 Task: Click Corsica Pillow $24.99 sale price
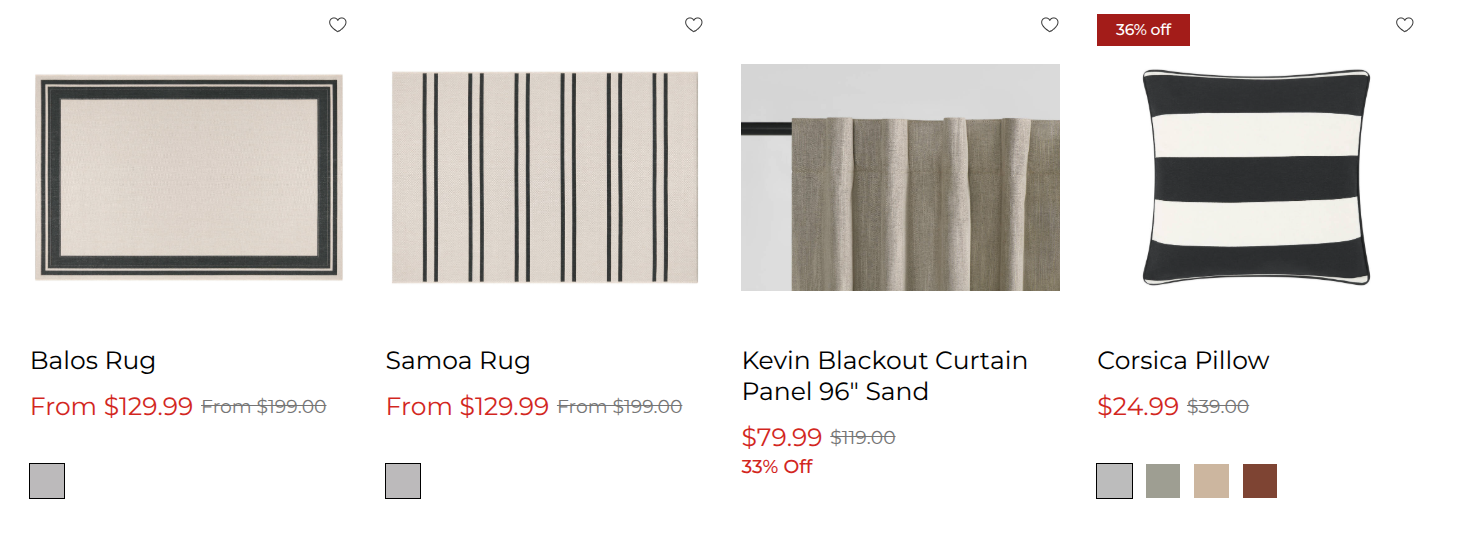click(1138, 407)
